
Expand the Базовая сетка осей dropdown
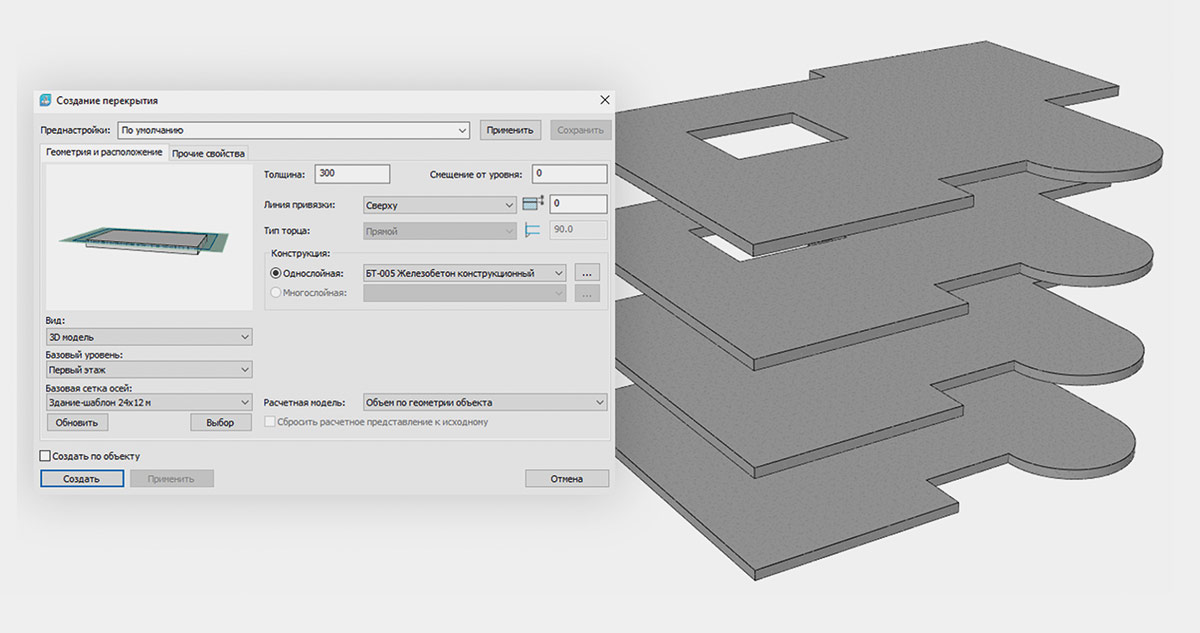[149, 402]
